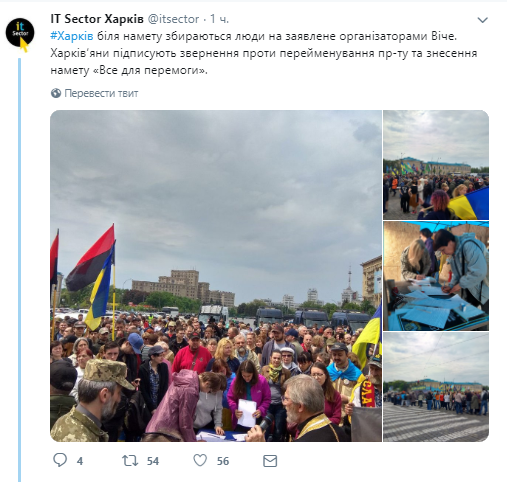Click the retweet arrows icon
507x486 pixels.
130,461
